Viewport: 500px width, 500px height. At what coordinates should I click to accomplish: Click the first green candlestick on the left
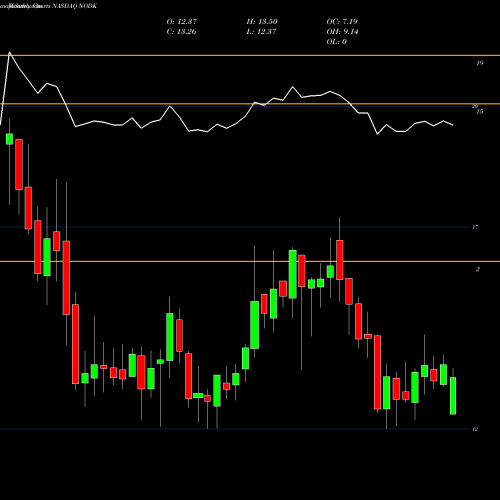coord(9,139)
